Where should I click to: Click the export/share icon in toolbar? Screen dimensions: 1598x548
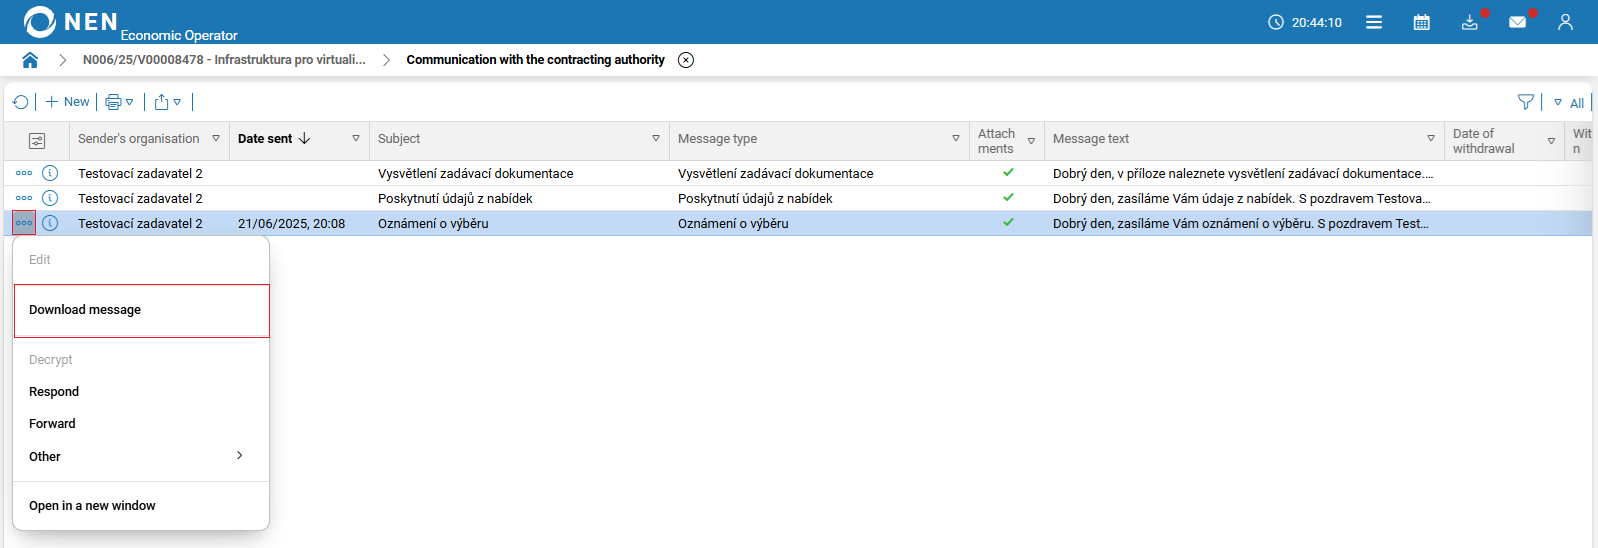coord(161,102)
